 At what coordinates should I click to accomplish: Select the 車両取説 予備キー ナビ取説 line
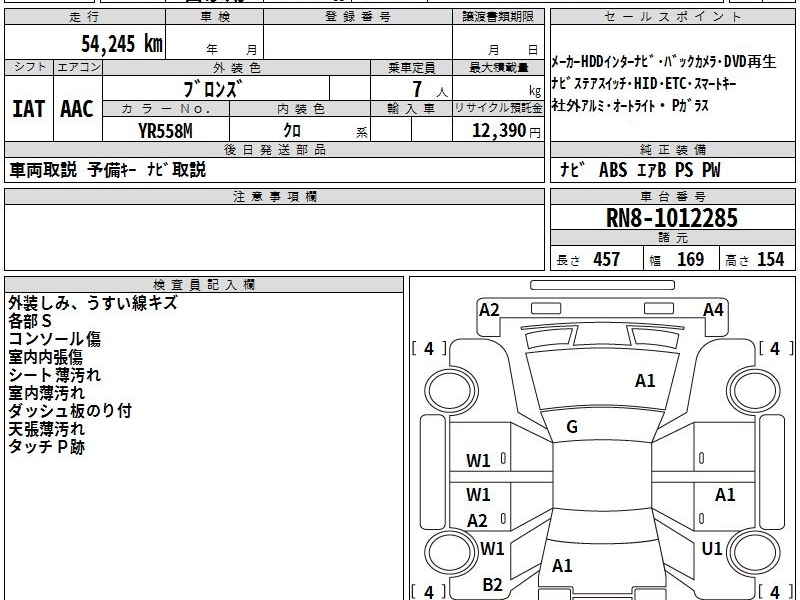(x=108, y=170)
